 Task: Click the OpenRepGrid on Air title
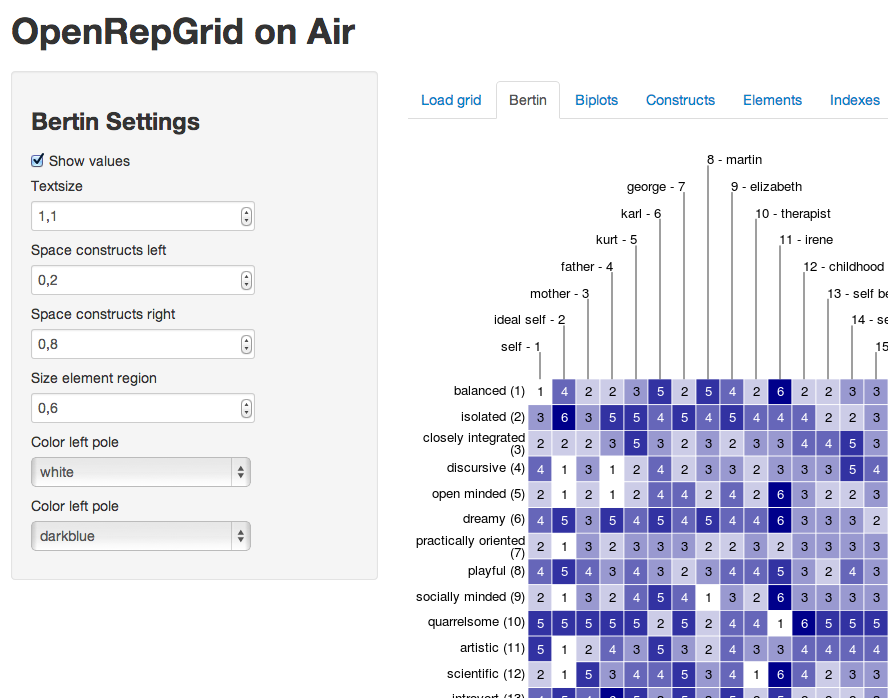183,32
